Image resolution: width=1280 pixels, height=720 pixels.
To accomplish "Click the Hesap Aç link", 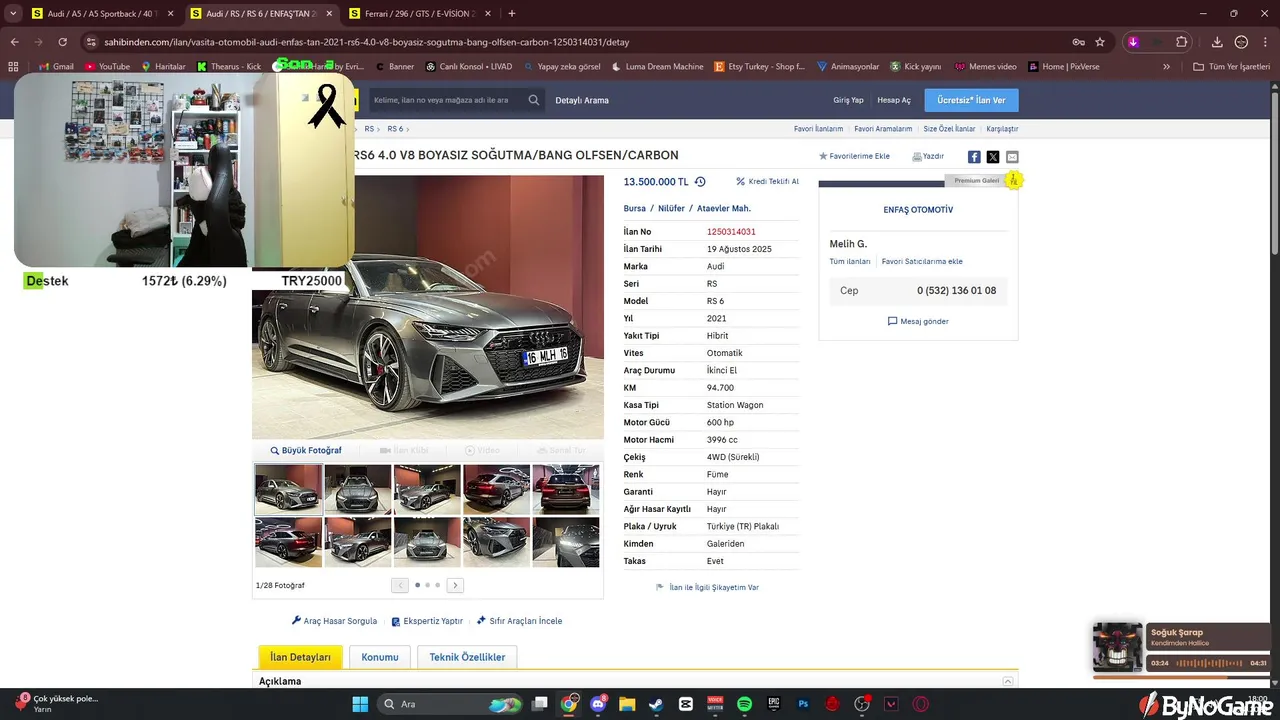I will [x=894, y=100].
